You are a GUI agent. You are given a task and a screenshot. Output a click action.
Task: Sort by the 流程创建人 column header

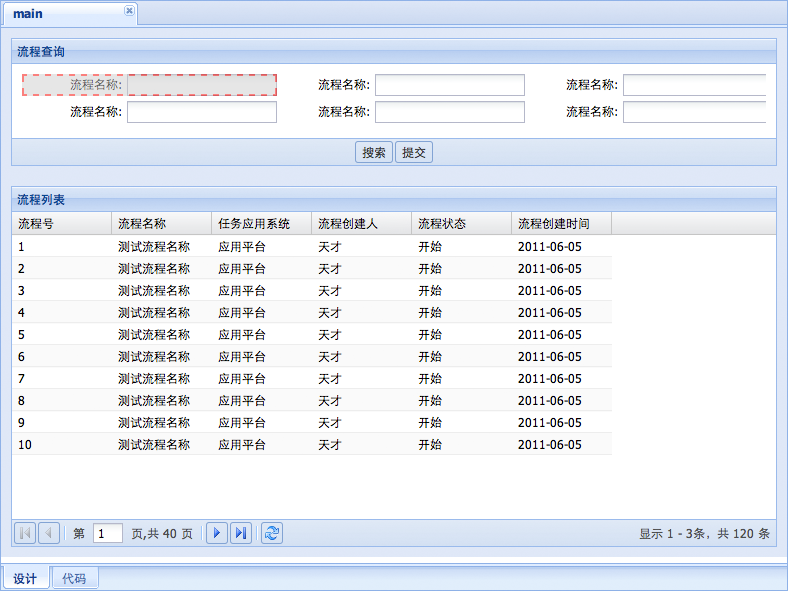(x=361, y=223)
